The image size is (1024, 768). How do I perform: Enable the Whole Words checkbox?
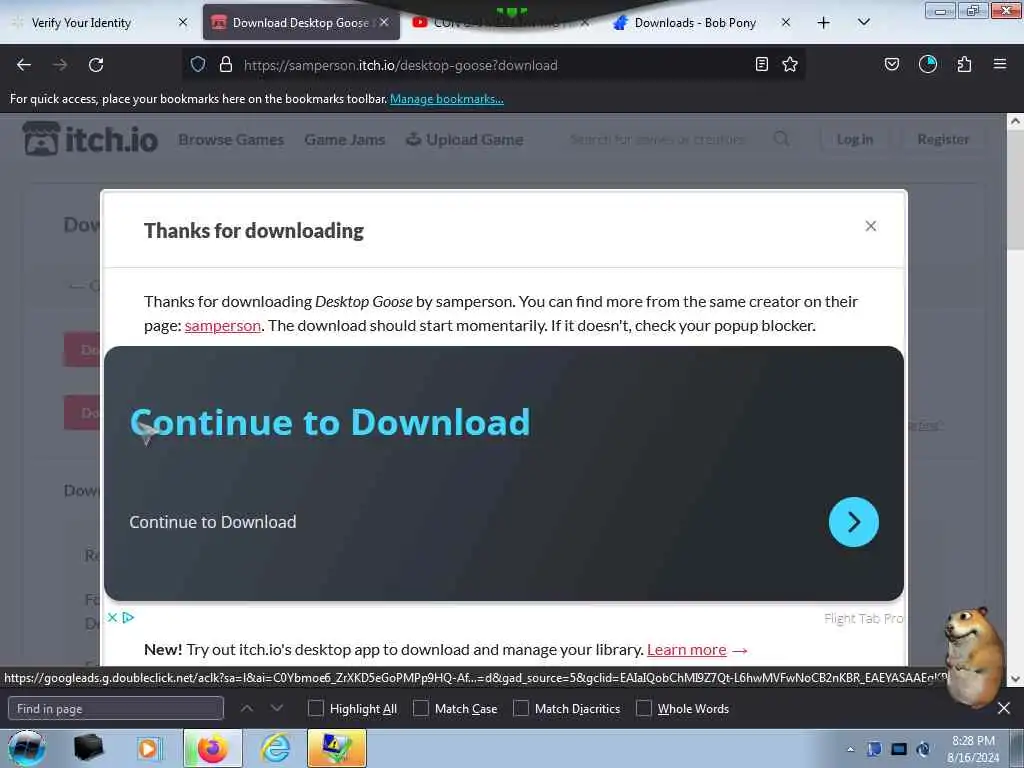coord(644,709)
